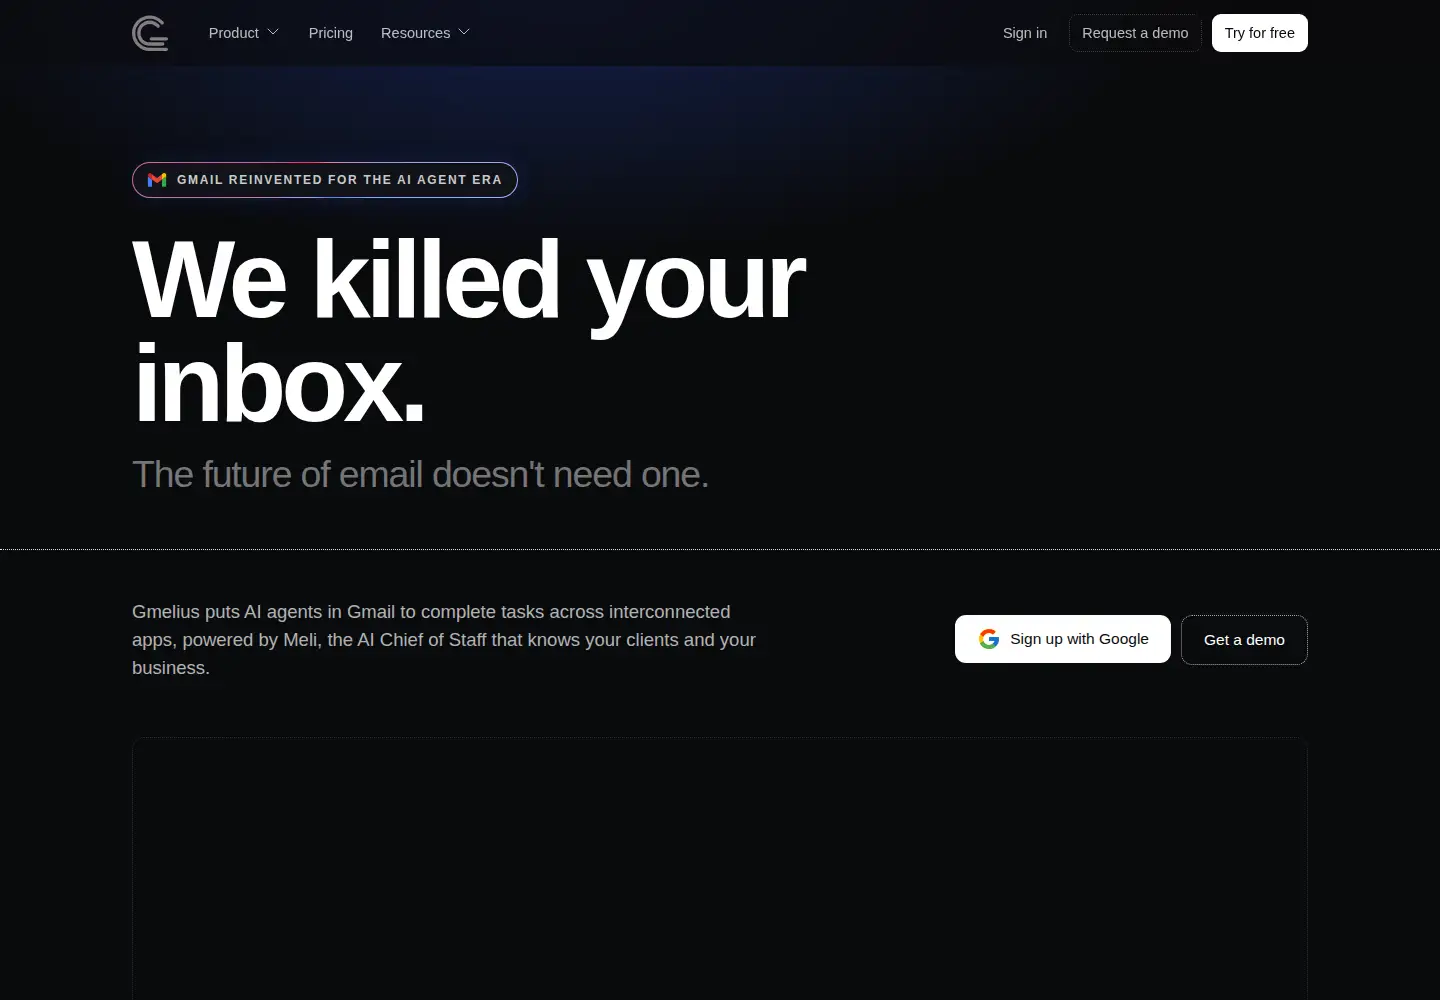Expand the Product dropdown menu
This screenshot has width=1440, height=1000.
click(243, 33)
